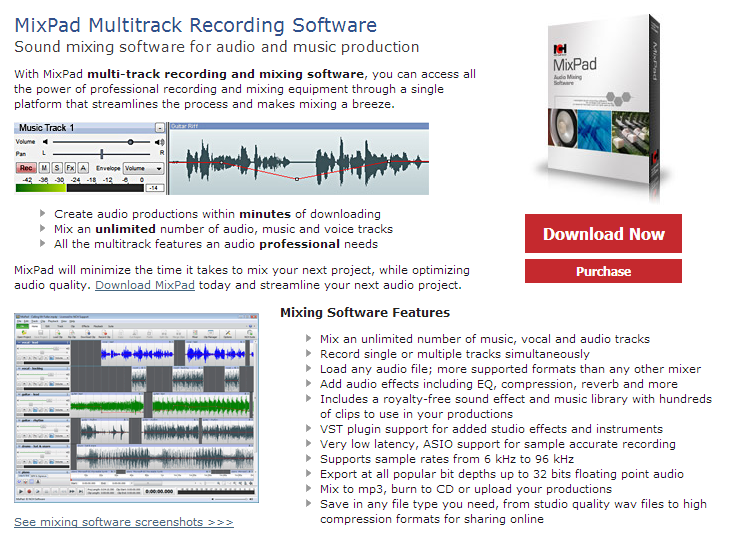Click the quiet speaker icon by Volume

click(x=46, y=142)
